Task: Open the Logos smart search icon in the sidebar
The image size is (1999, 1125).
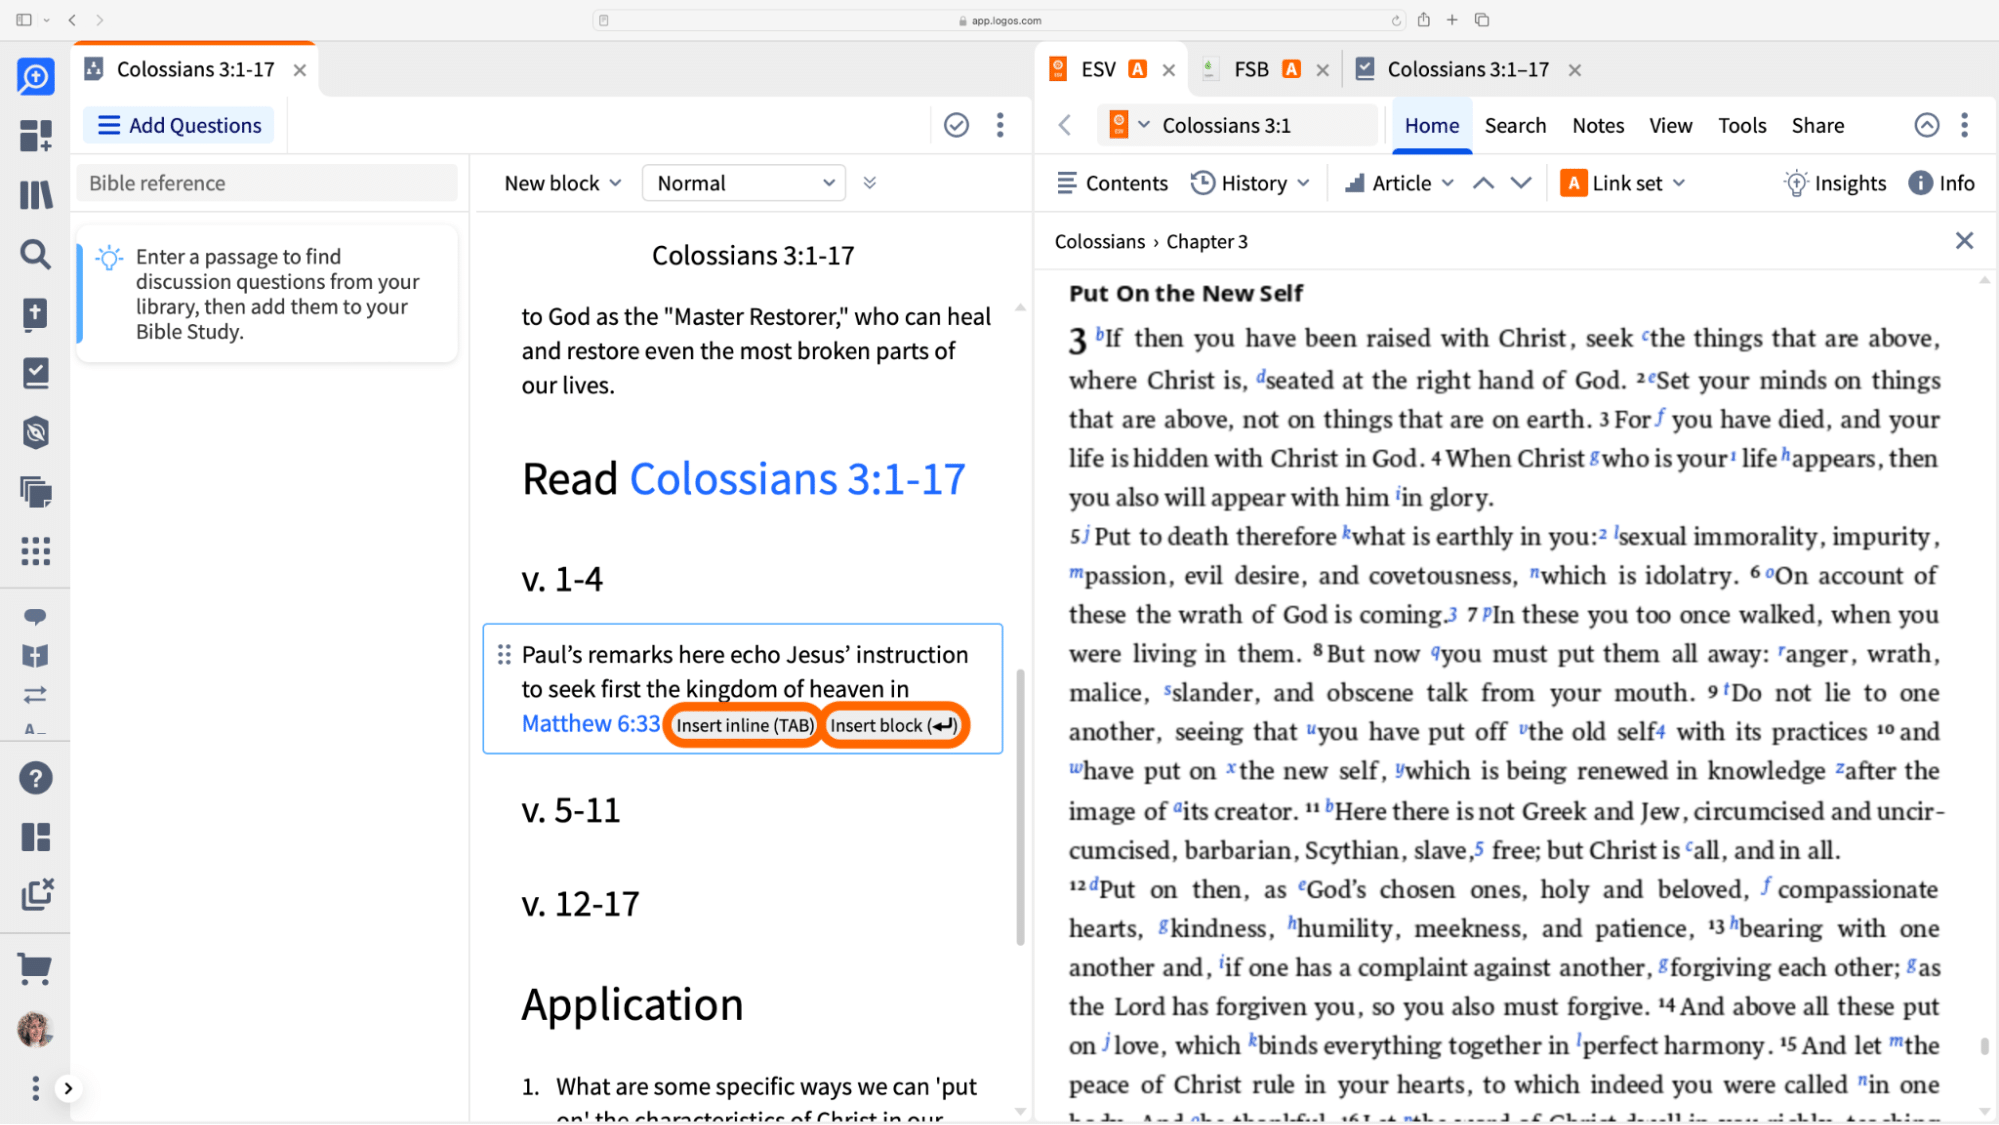Action: pos(35,77)
